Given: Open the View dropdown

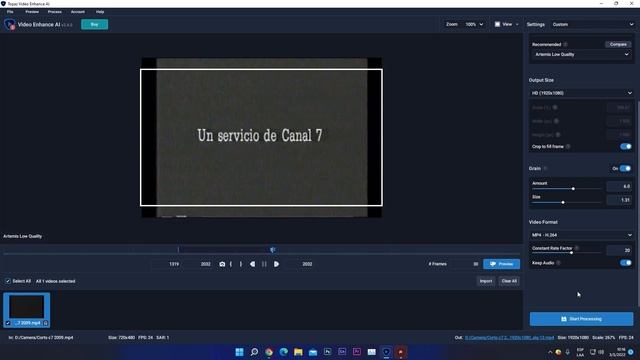Looking at the screenshot, I should tap(506, 24).
